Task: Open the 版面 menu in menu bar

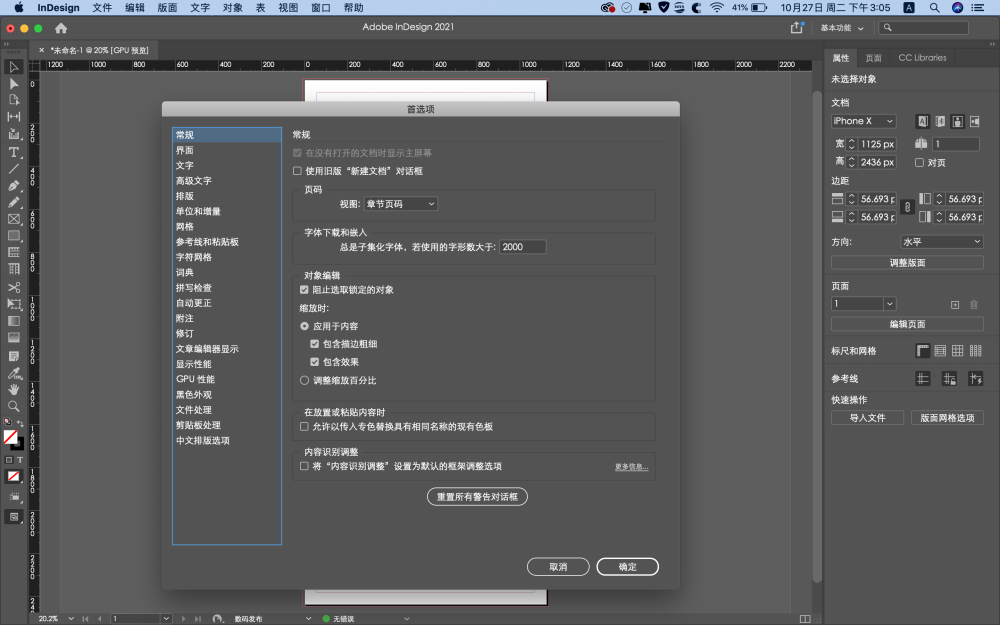Action: point(168,7)
